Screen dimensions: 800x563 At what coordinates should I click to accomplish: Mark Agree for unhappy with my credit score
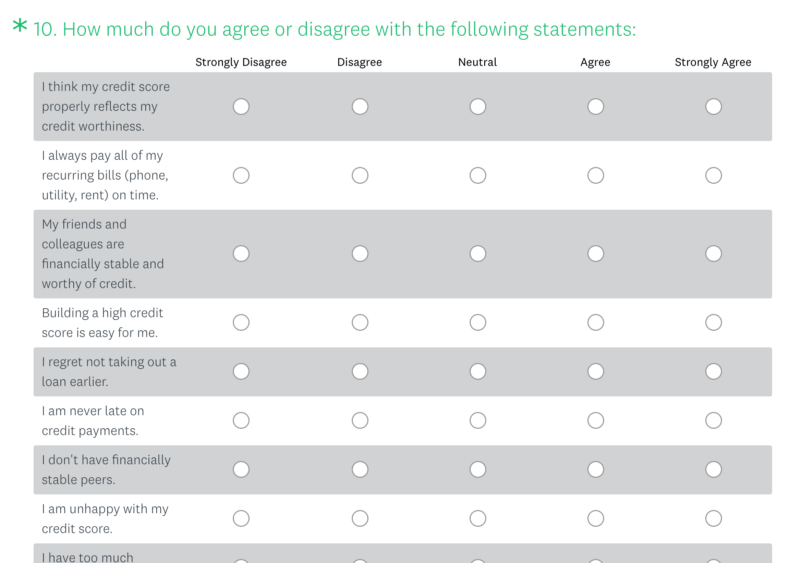pos(595,519)
